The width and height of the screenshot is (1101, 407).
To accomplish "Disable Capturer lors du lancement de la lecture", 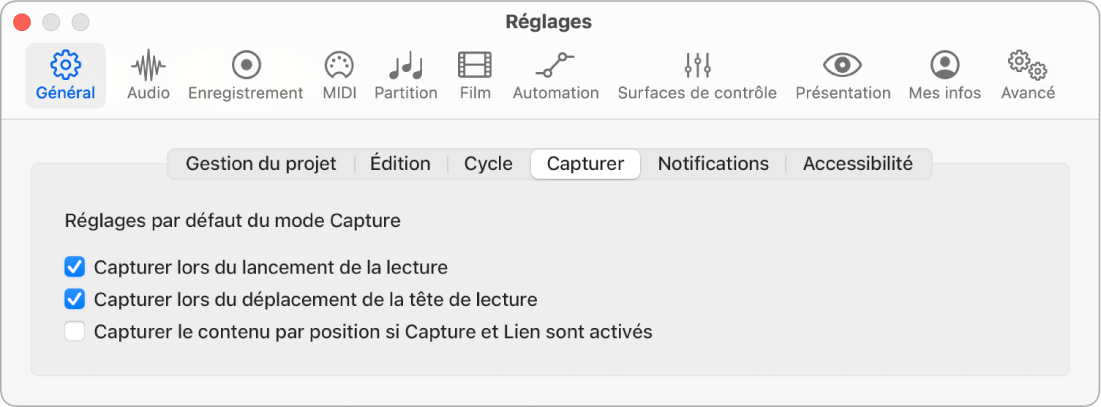I will pos(74,267).
